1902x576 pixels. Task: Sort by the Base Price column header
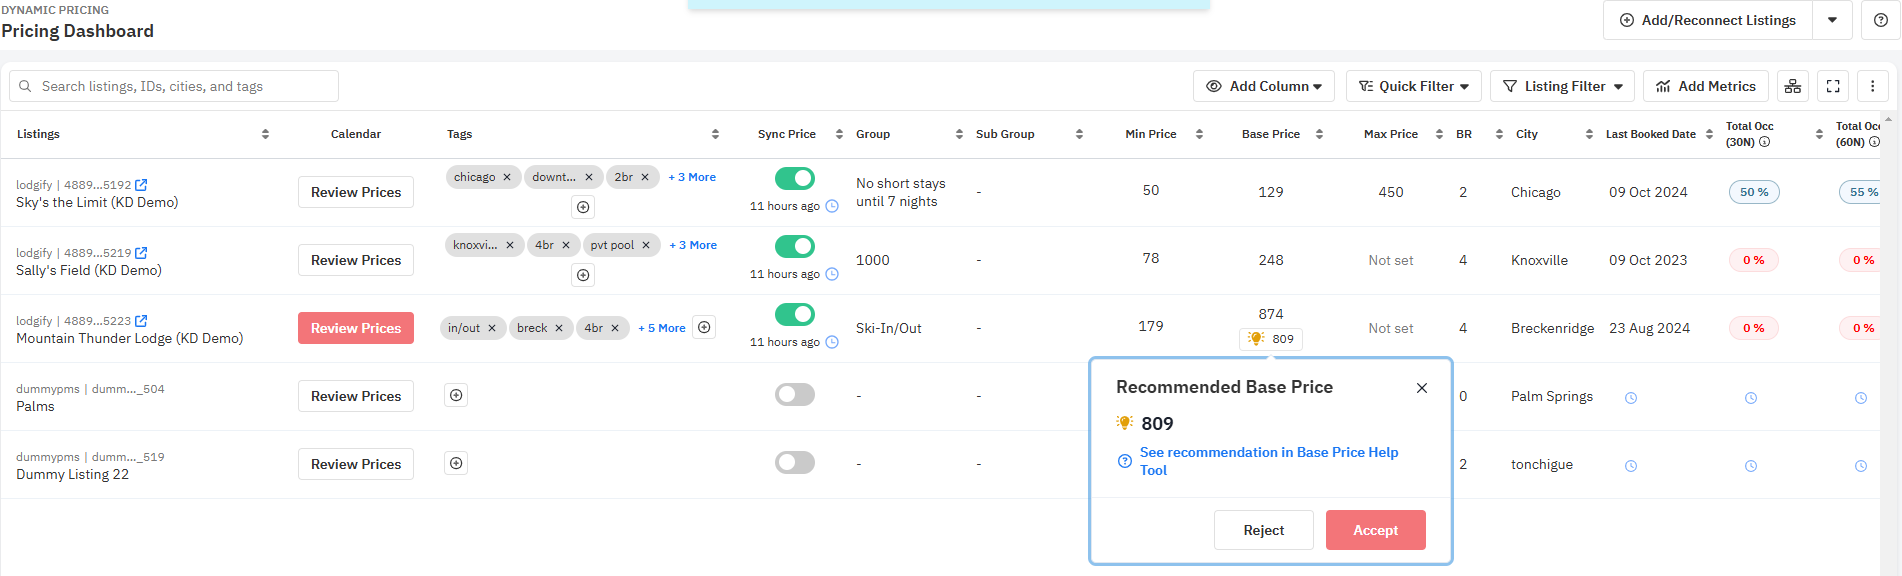[1271, 134]
